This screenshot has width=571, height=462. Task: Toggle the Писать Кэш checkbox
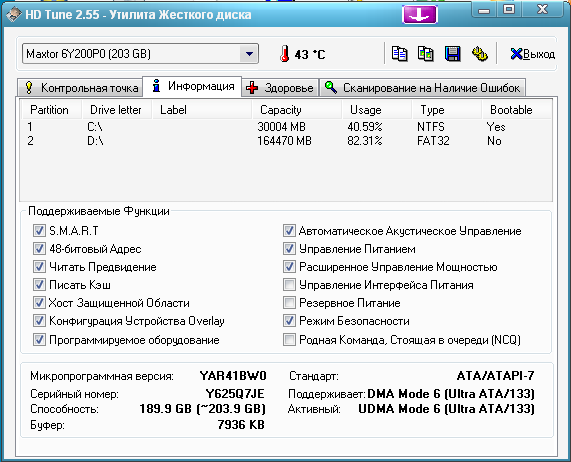(x=39, y=285)
